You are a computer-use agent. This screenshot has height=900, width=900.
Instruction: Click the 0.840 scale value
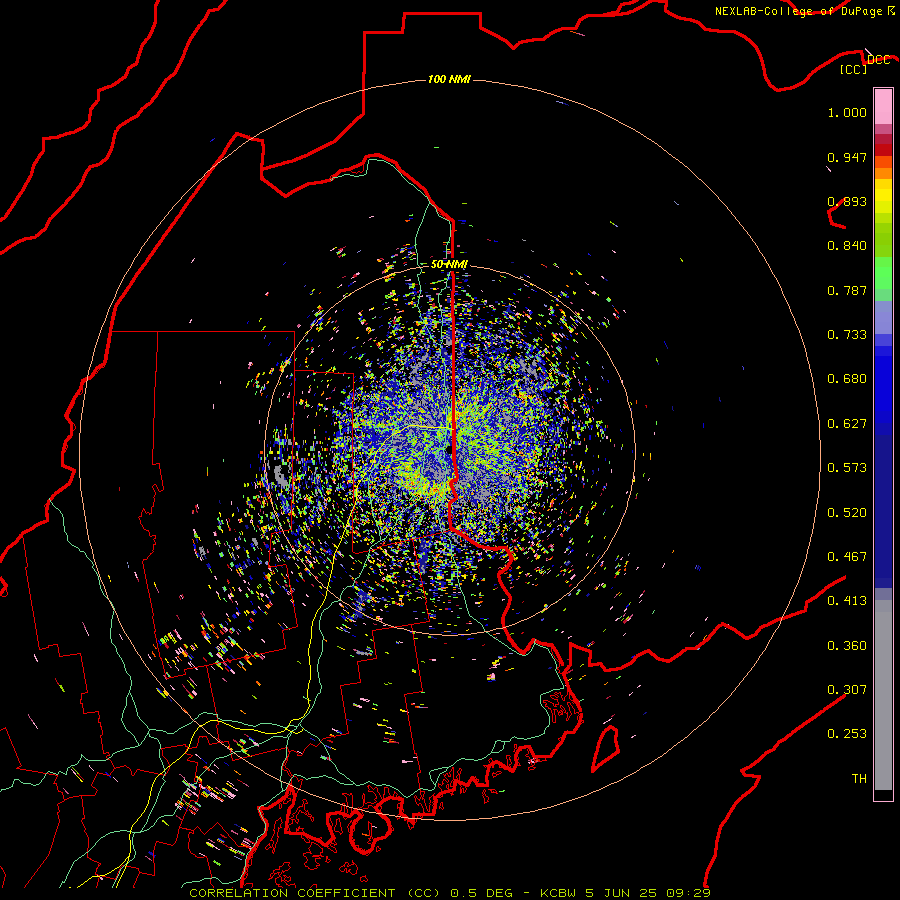pos(847,246)
